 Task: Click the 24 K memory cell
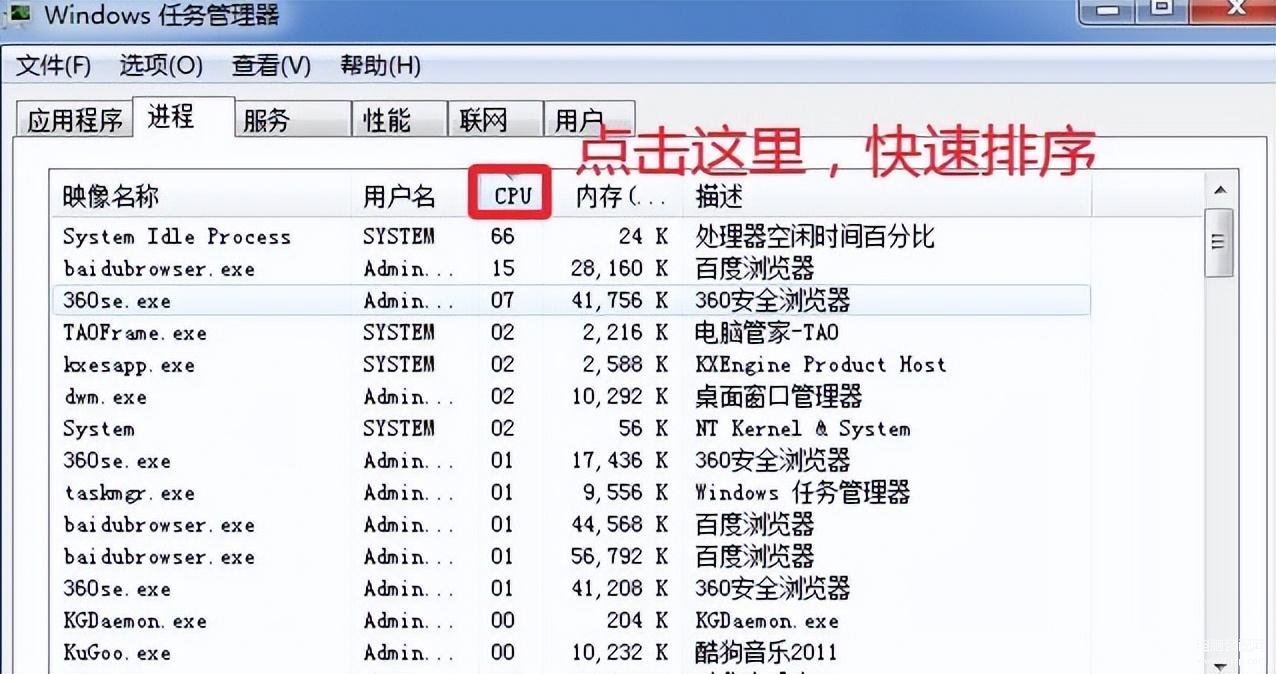pyautogui.click(x=643, y=237)
